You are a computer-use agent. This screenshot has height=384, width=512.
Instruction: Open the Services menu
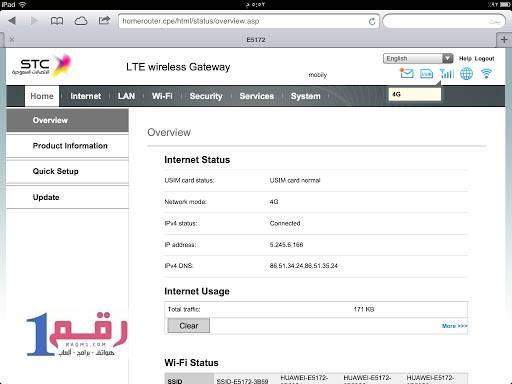pyautogui.click(x=257, y=96)
